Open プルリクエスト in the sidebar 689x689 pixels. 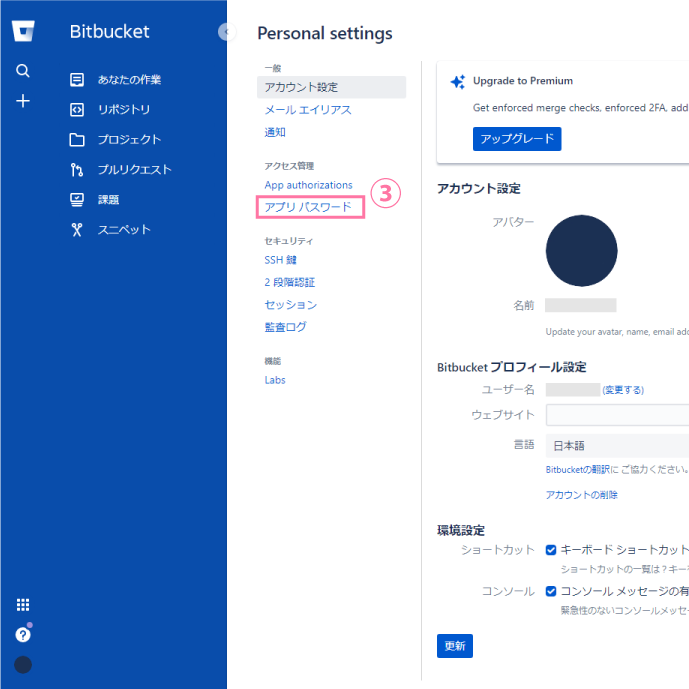click(134, 170)
